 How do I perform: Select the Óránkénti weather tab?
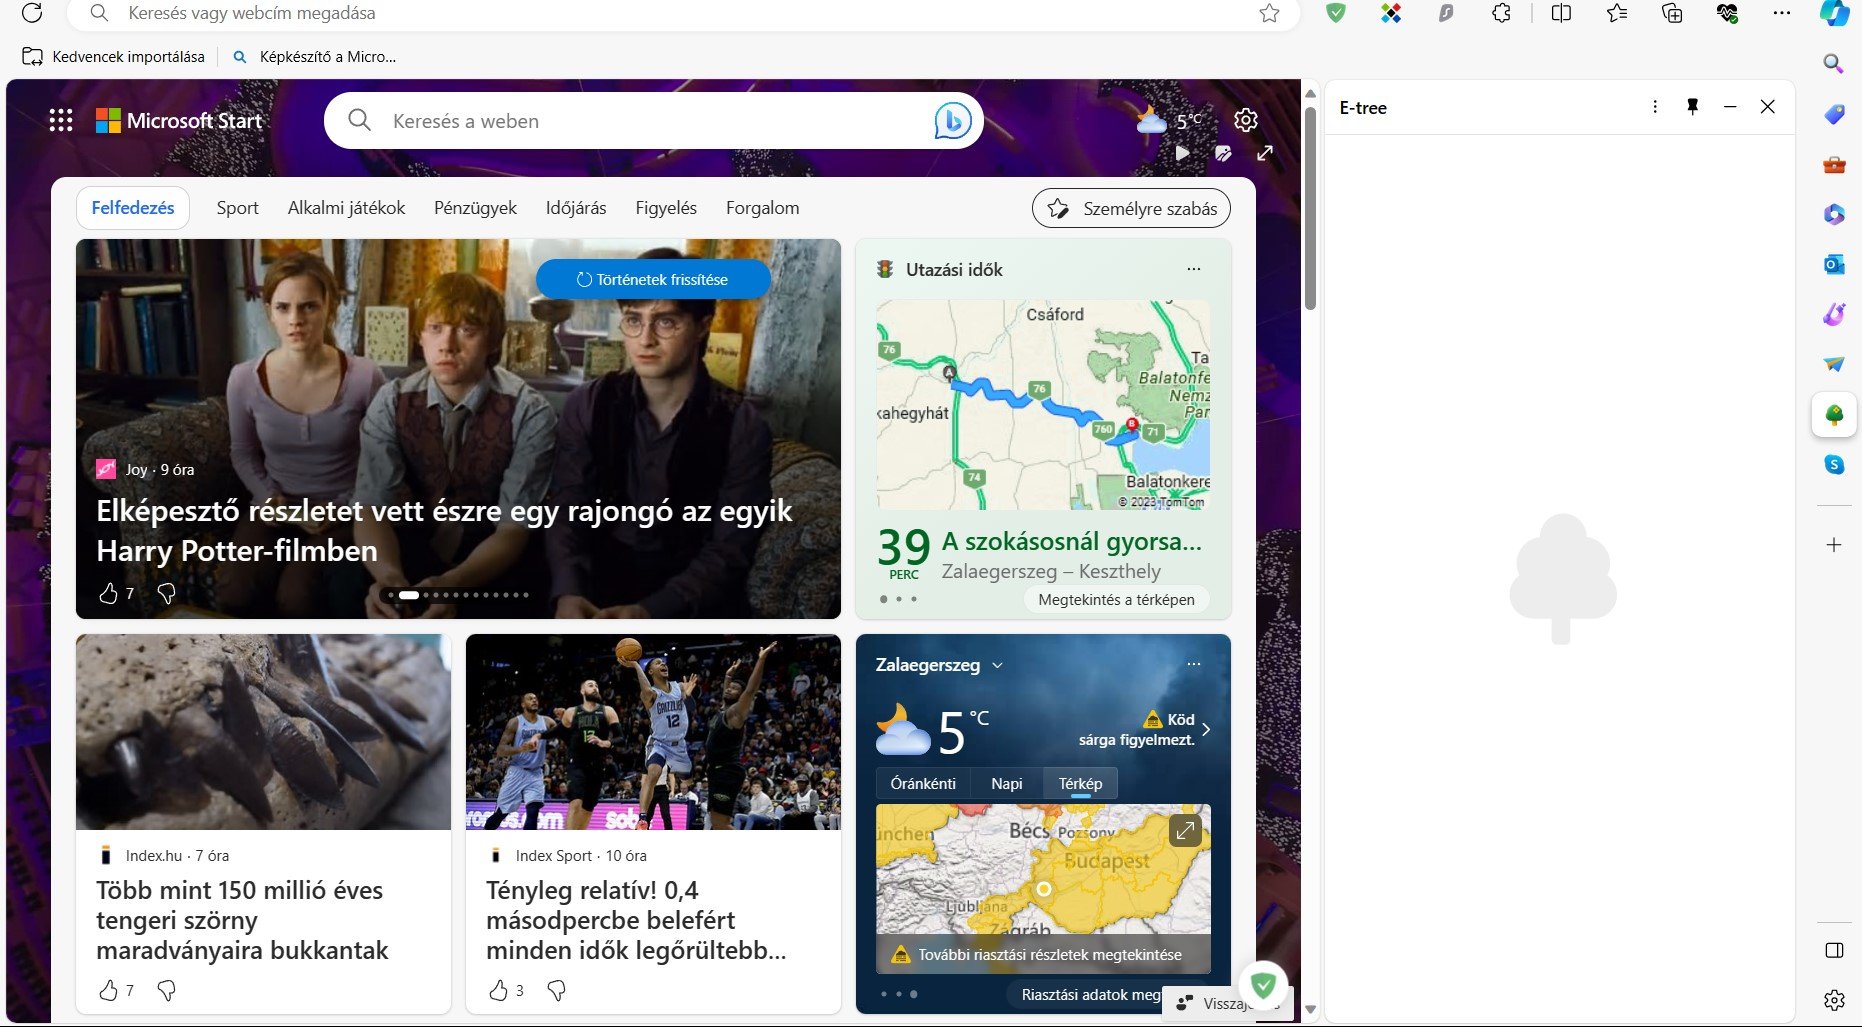[x=922, y=784]
